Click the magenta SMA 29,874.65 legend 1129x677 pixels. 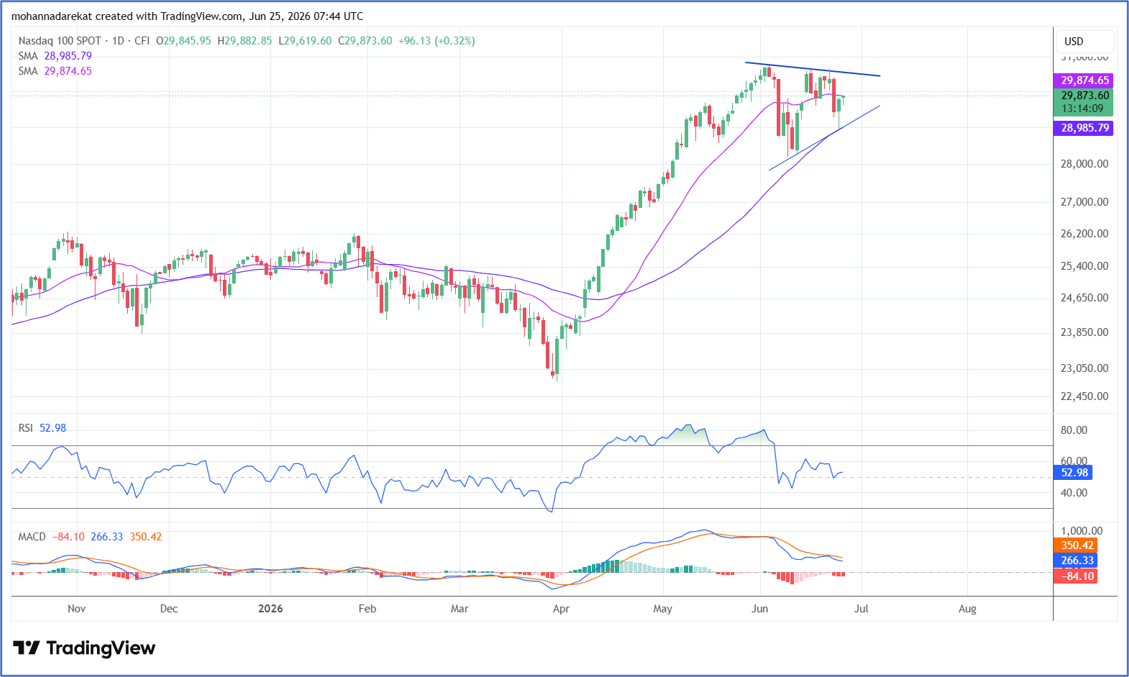pos(55,71)
